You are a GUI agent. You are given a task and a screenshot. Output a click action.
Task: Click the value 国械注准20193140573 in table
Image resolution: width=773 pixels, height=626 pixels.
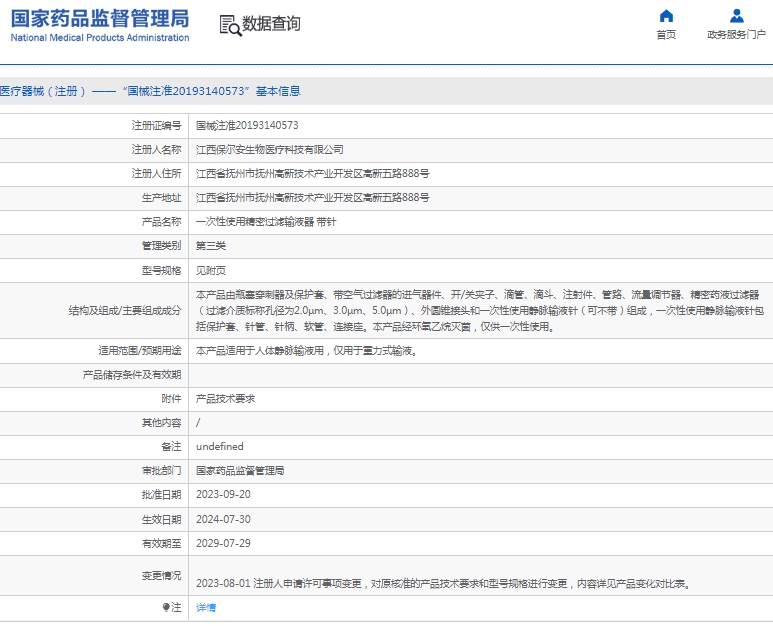[247, 126]
